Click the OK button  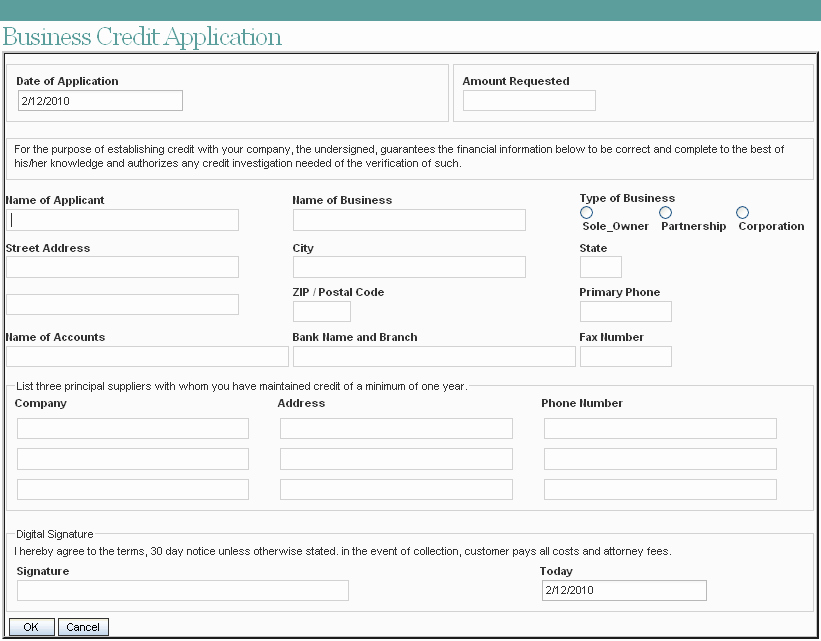(31, 627)
